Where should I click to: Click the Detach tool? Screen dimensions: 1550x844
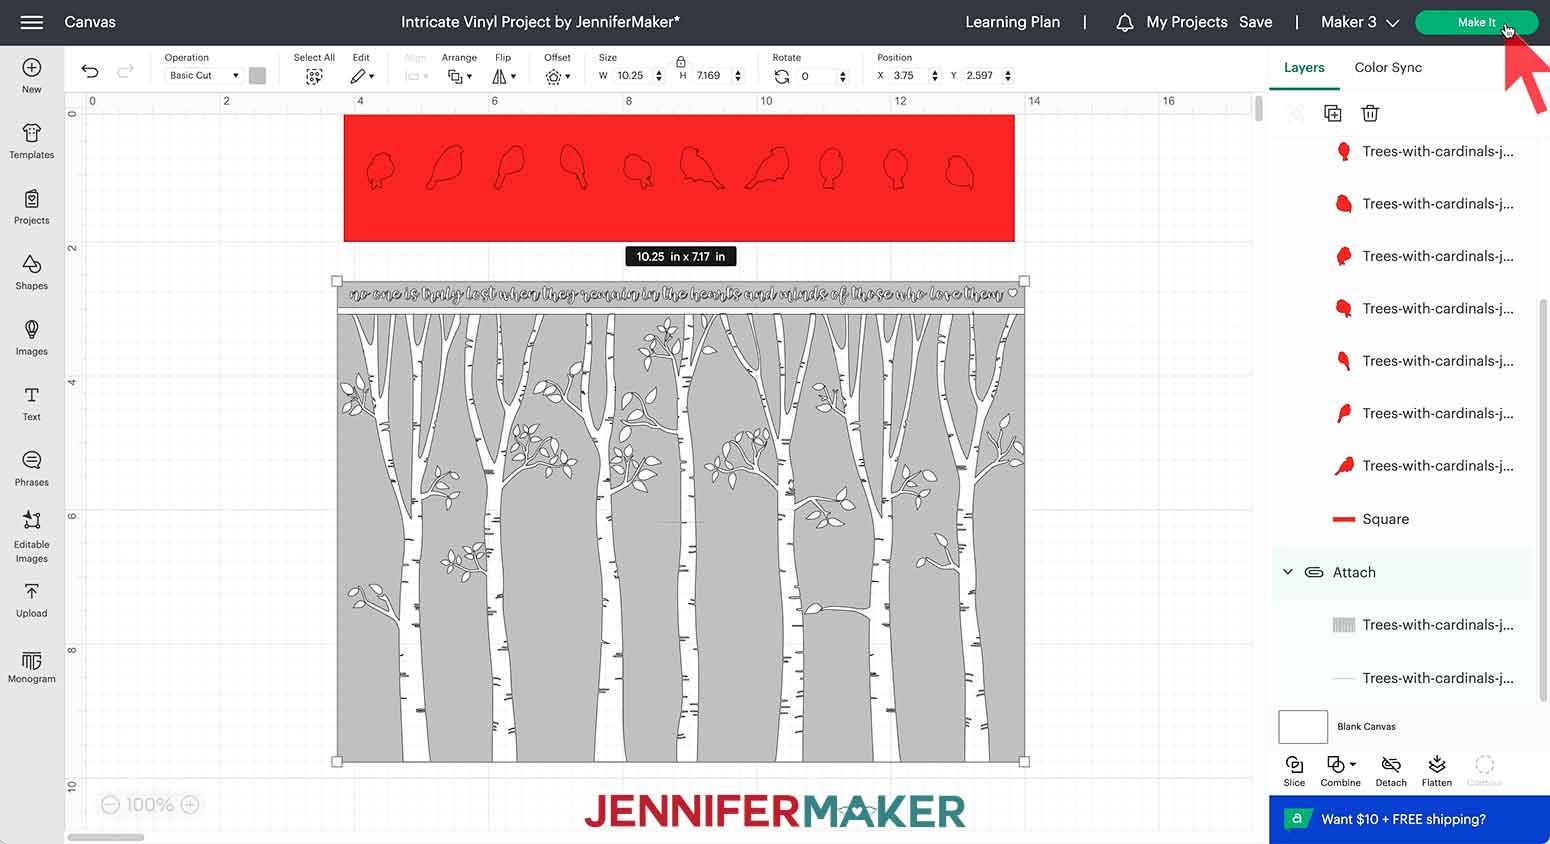1391,771
